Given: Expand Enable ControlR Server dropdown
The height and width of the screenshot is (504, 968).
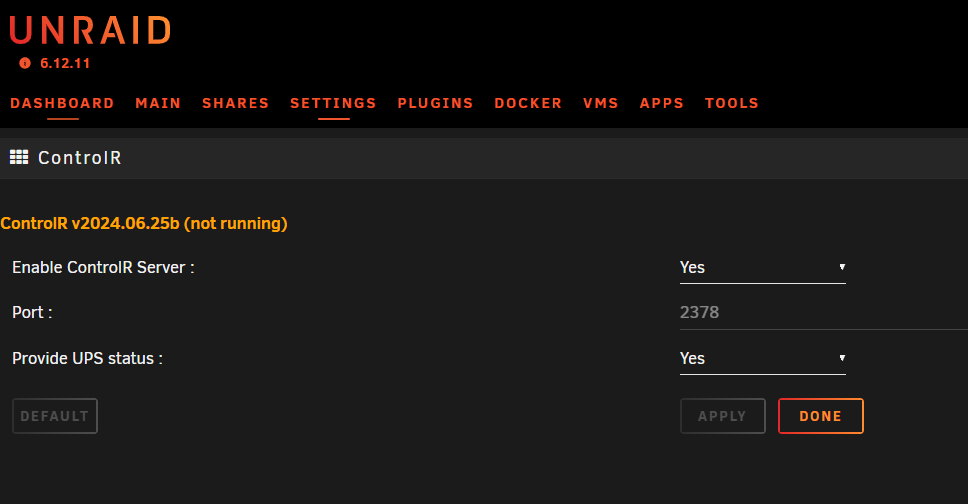Looking at the screenshot, I should tap(762, 267).
